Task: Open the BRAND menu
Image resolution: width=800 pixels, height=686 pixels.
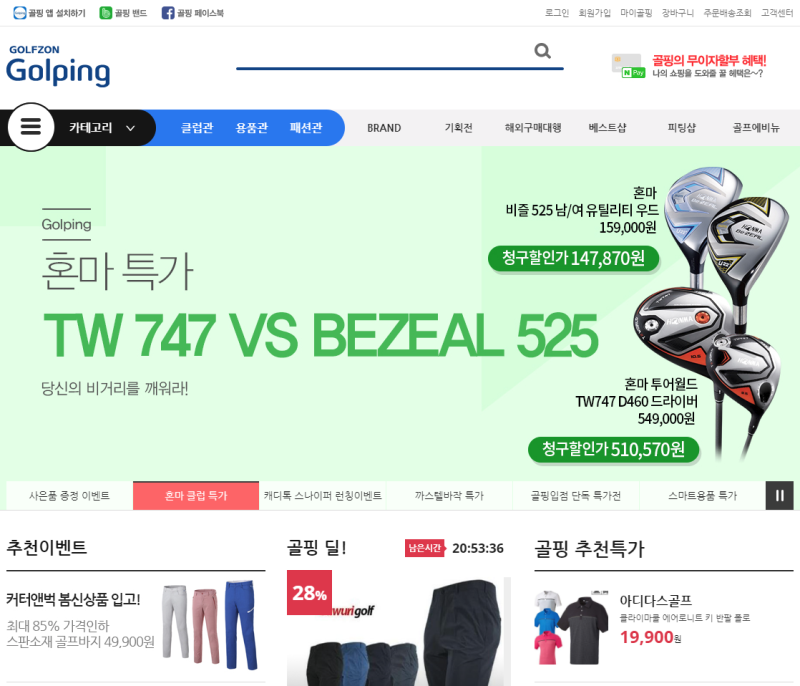Action: point(384,128)
